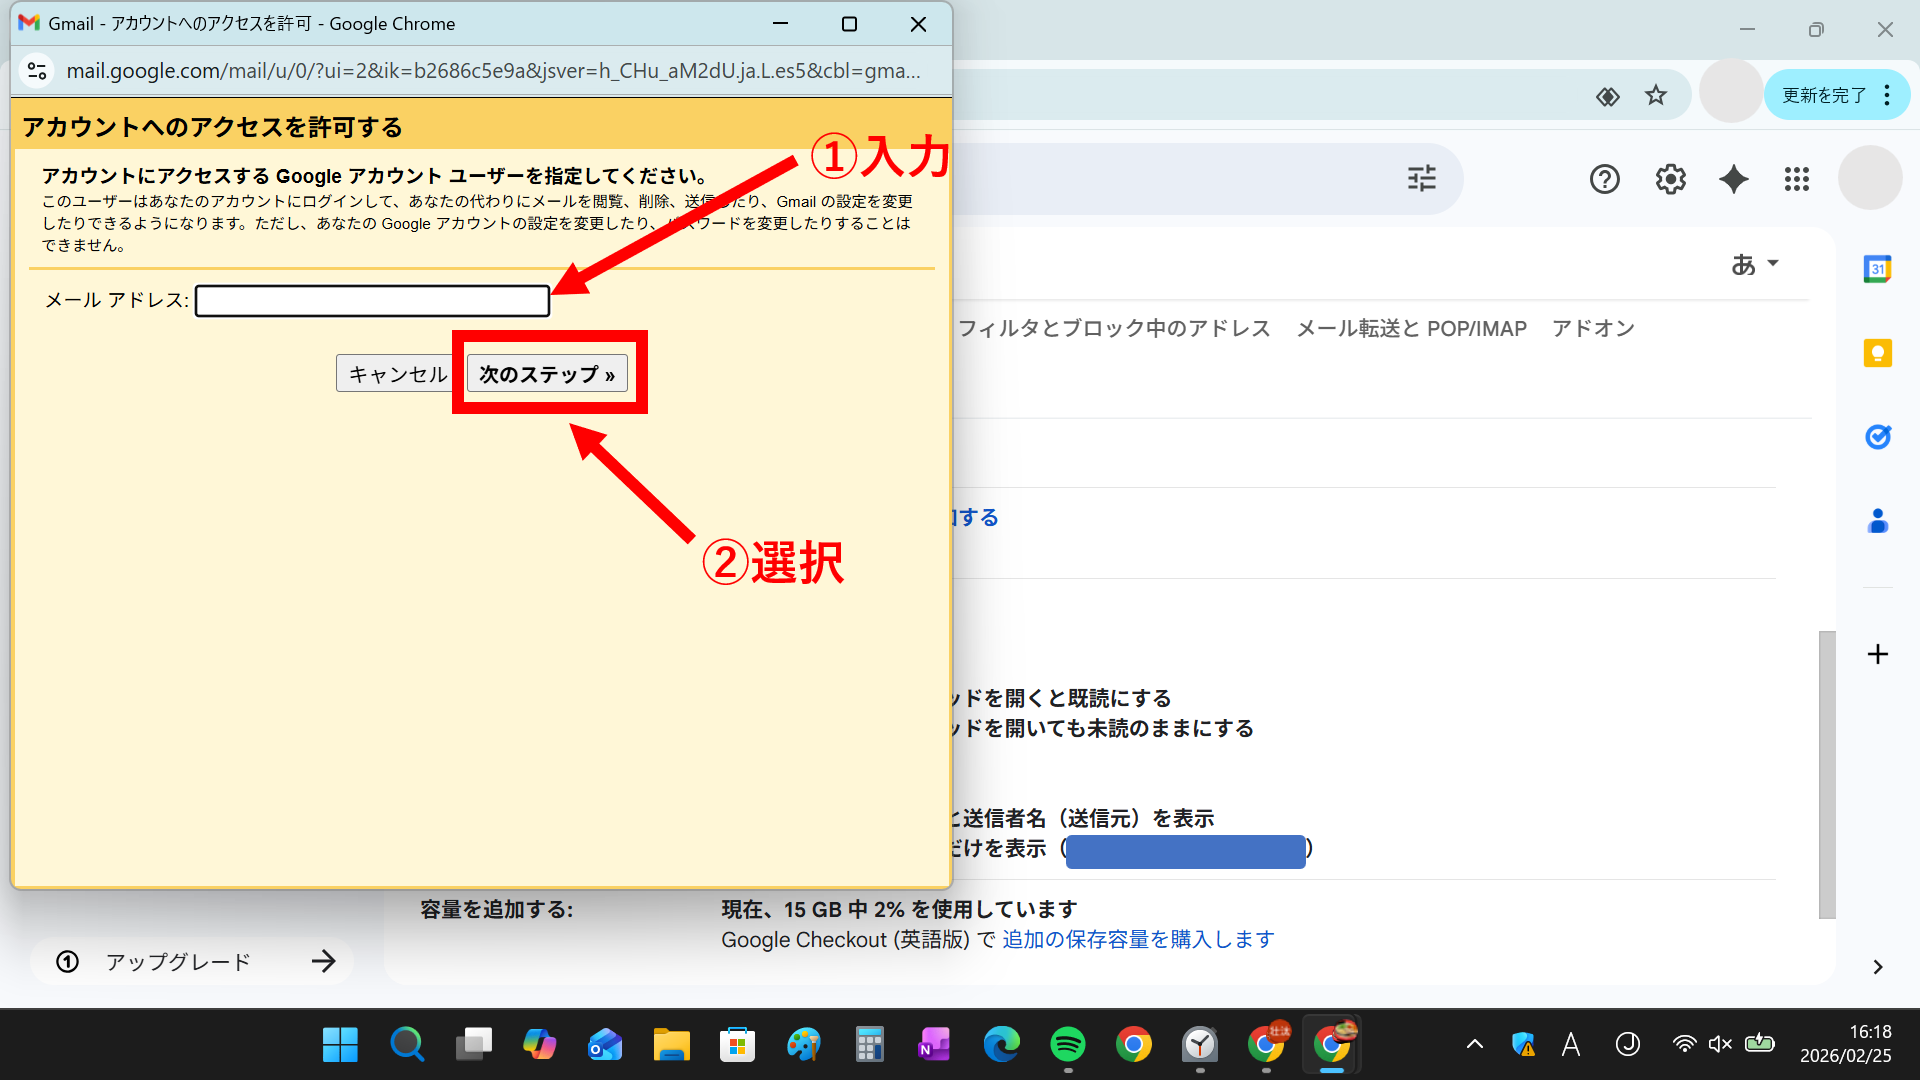This screenshot has width=1920, height=1080.
Task: Open Google Keep in the side panel
Action: (1878, 353)
